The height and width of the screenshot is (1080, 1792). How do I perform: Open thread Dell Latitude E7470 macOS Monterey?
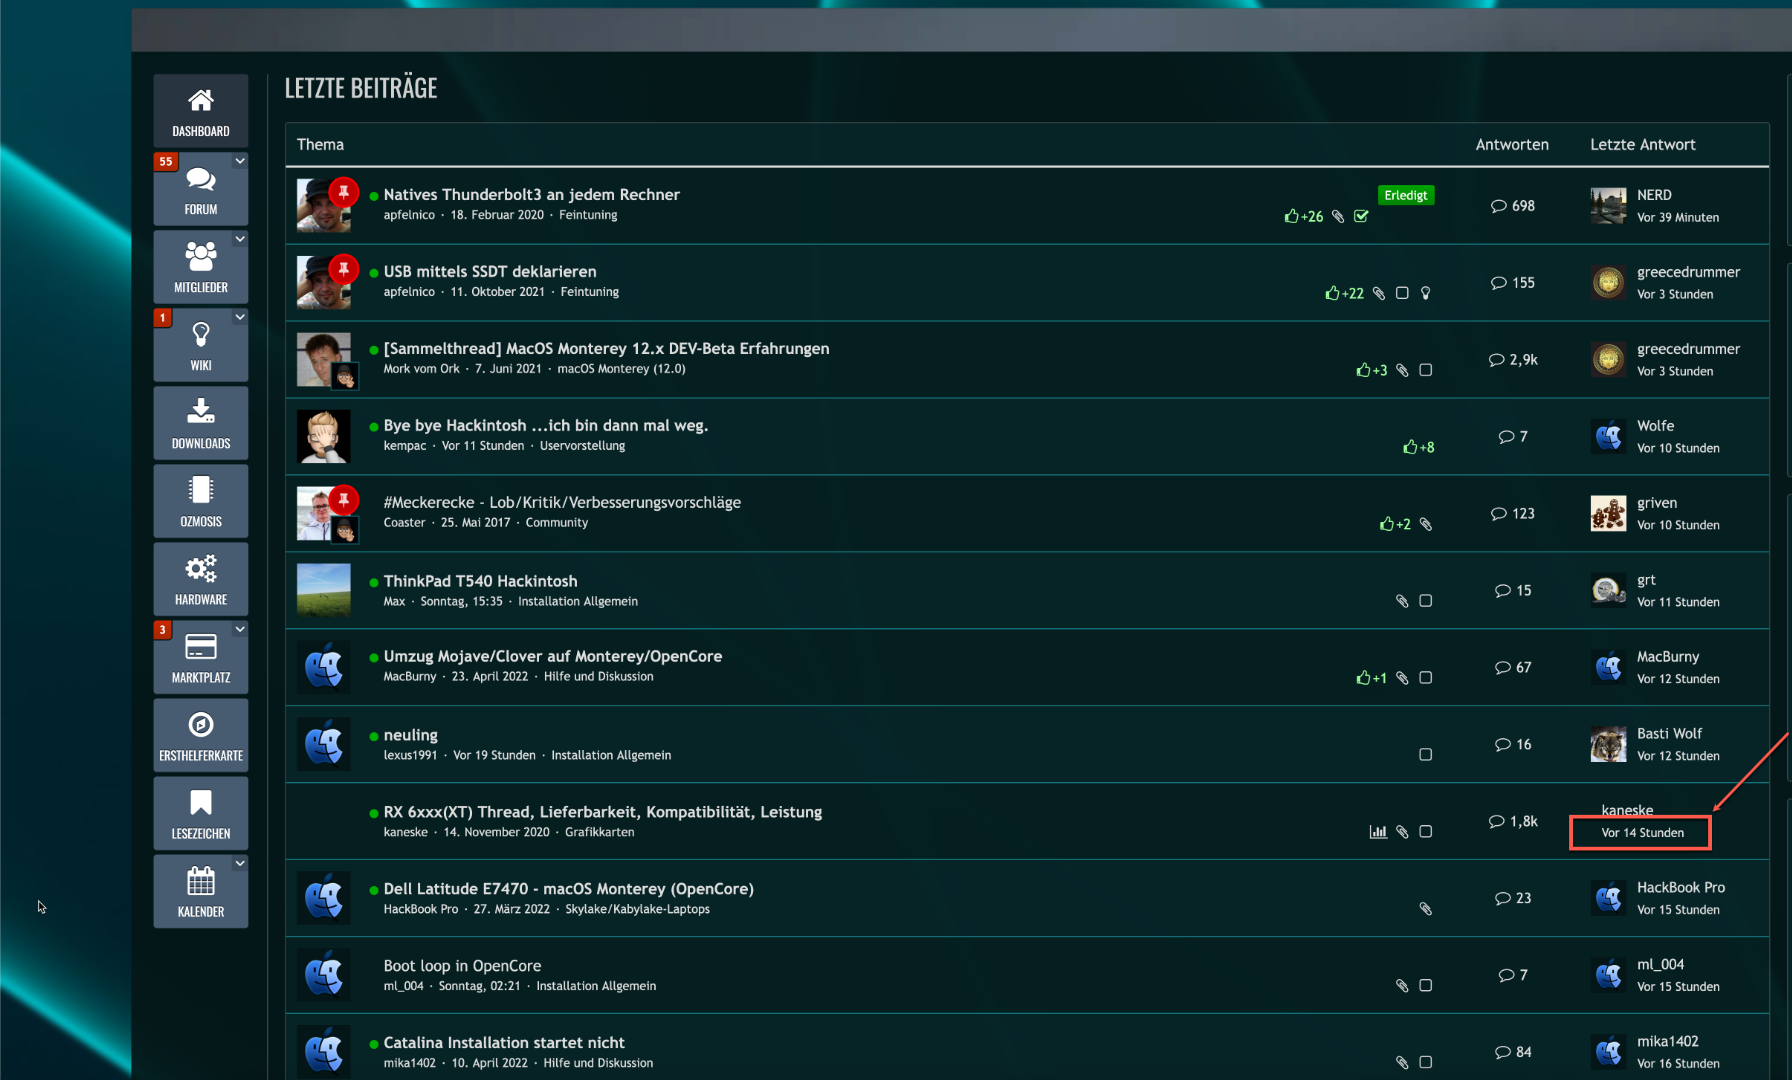click(x=568, y=888)
